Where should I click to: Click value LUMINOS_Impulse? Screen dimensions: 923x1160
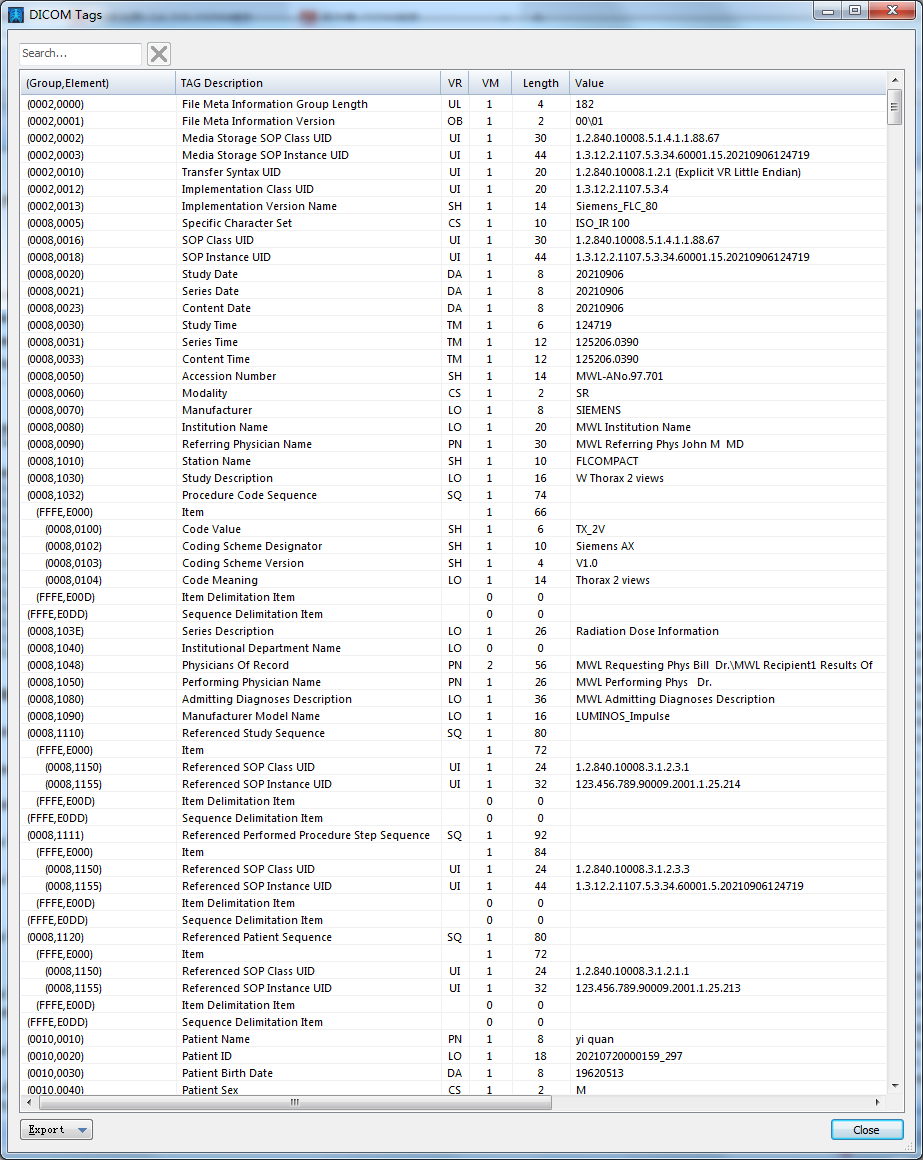[x=623, y=717]
